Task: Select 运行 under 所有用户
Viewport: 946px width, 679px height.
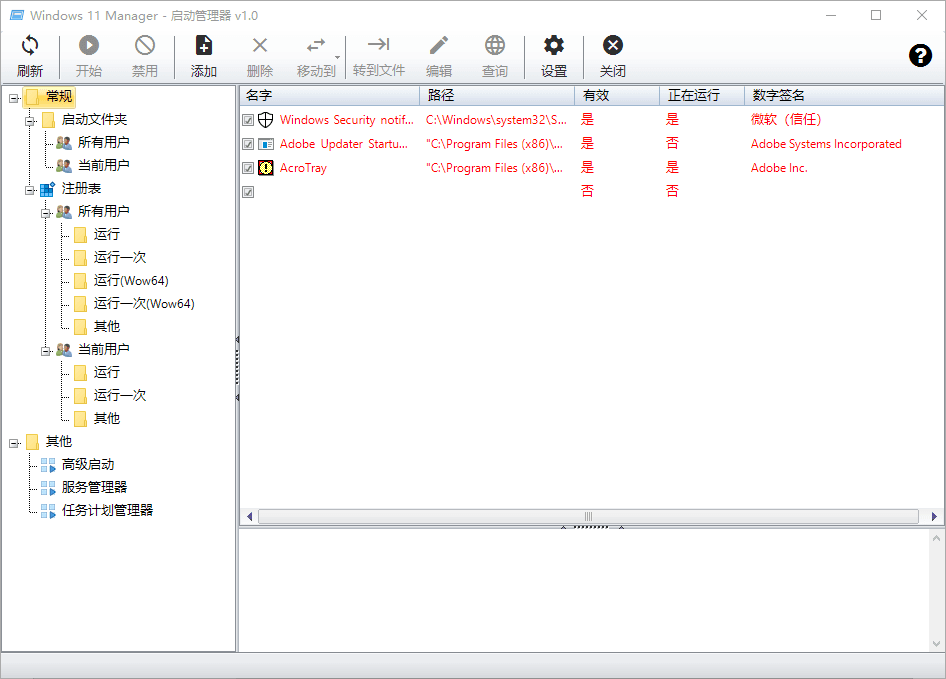Action: (x=107, y=234)
